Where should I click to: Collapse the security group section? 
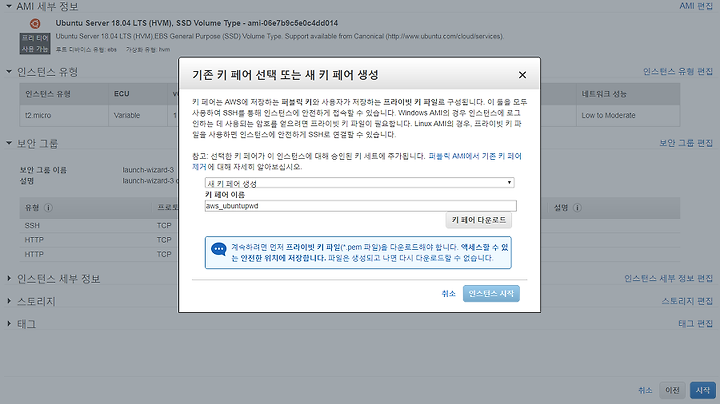click(x=9, y=143)
